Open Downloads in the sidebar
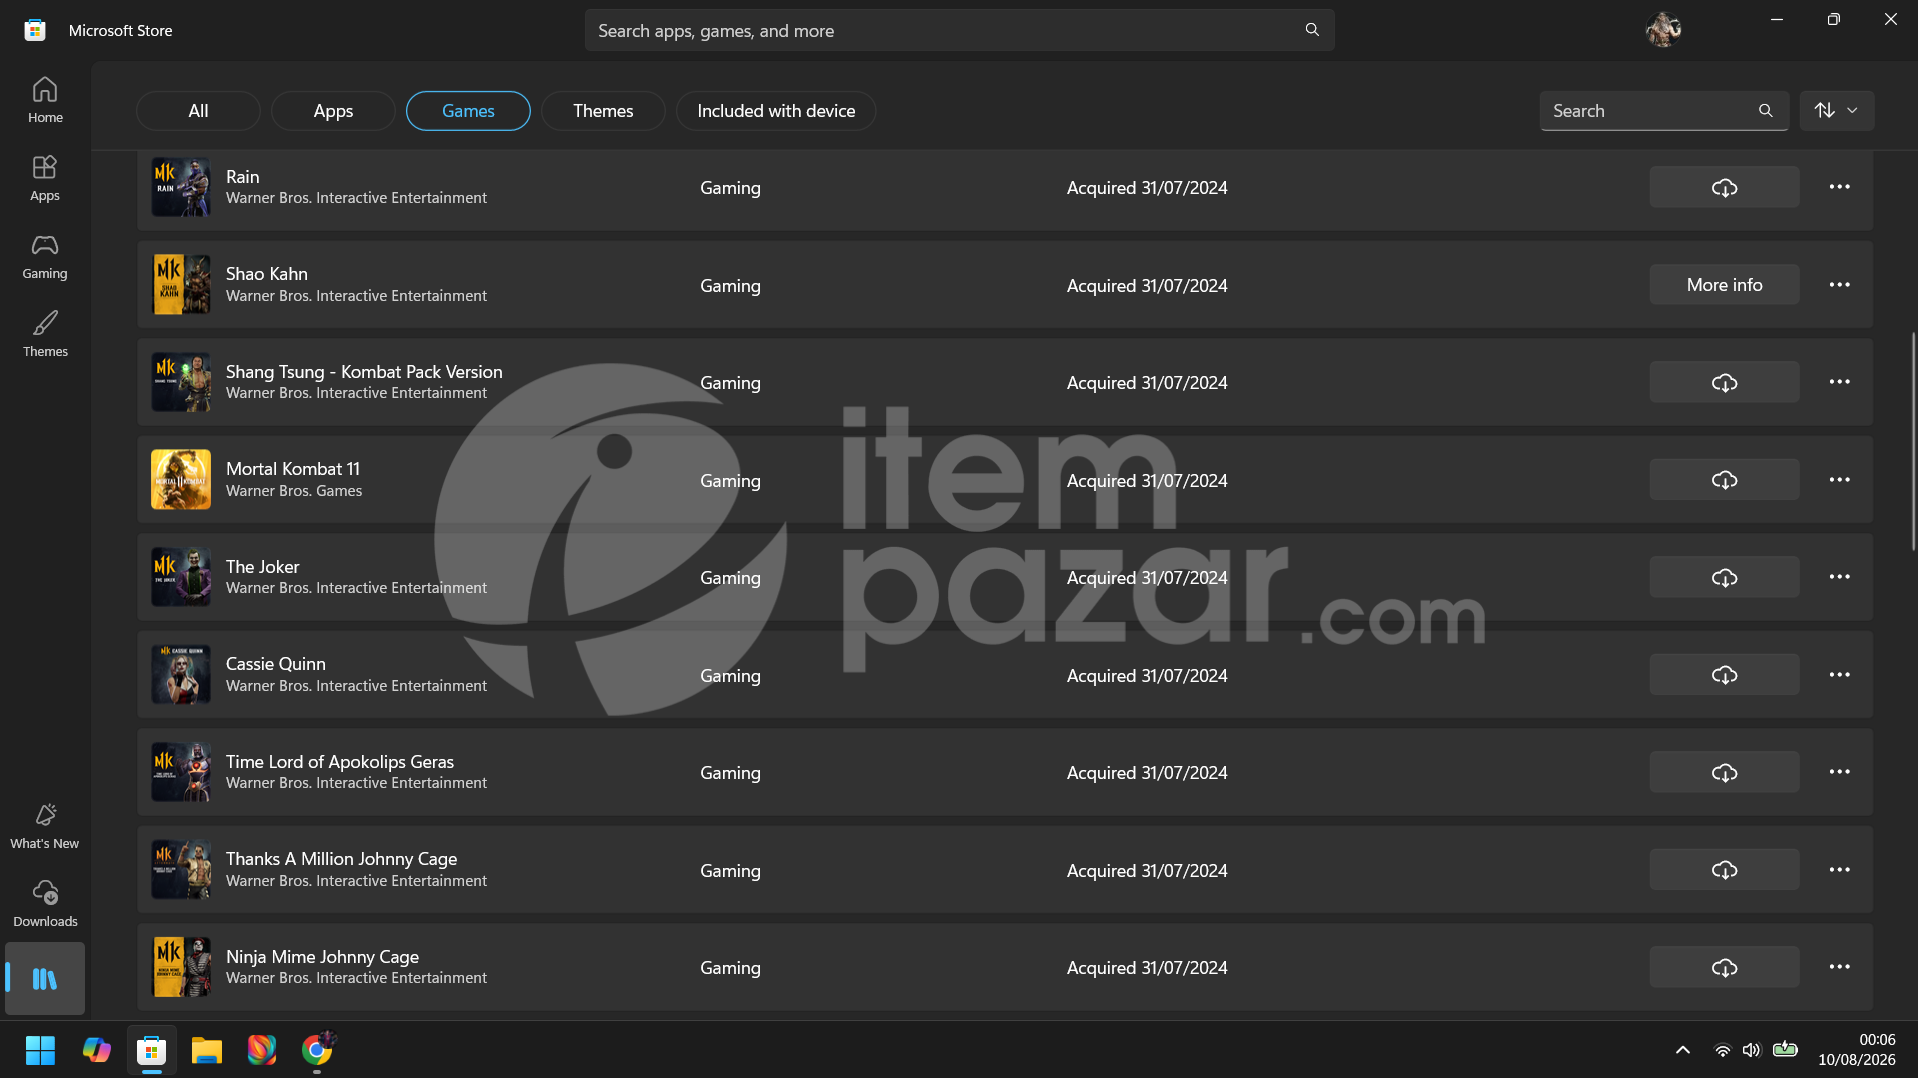Screen dimensions: 1918x1078 coord(45,904)
